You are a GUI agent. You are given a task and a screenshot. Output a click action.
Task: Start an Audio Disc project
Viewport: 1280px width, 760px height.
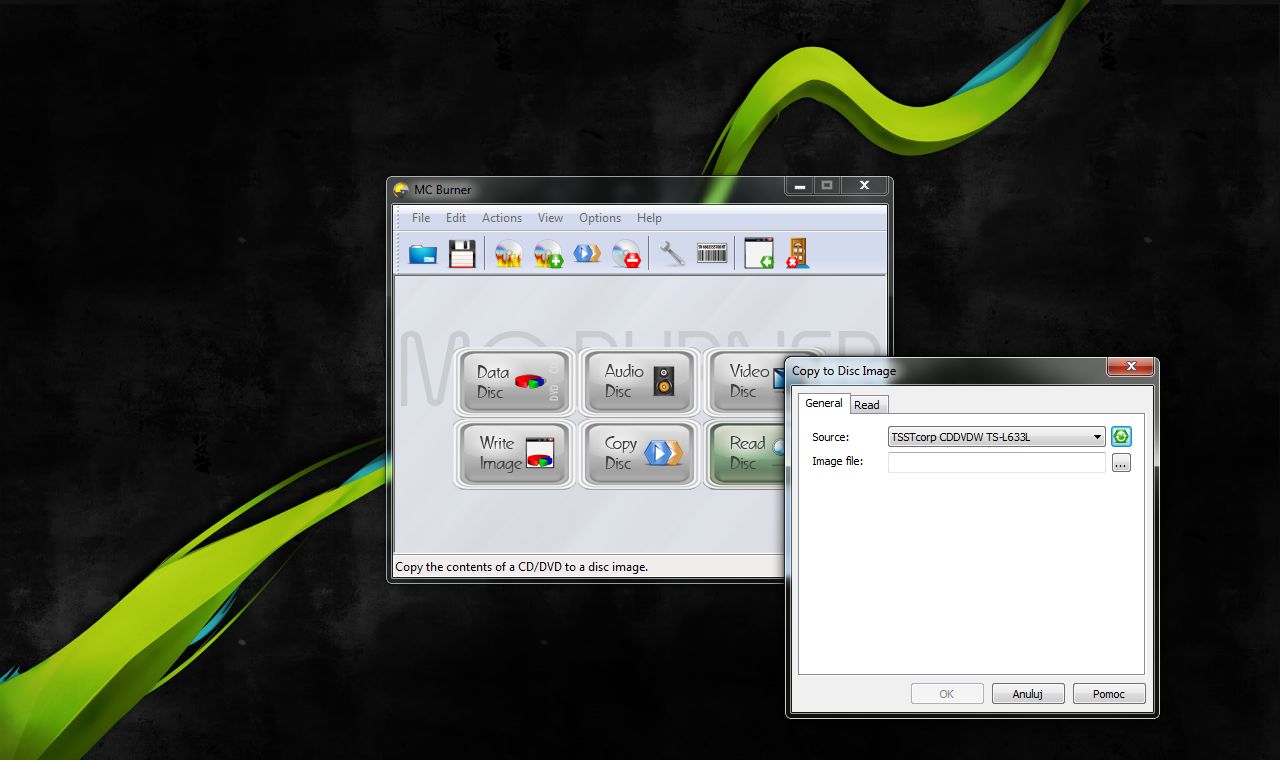pyautogui.click(x=640, y=382)
